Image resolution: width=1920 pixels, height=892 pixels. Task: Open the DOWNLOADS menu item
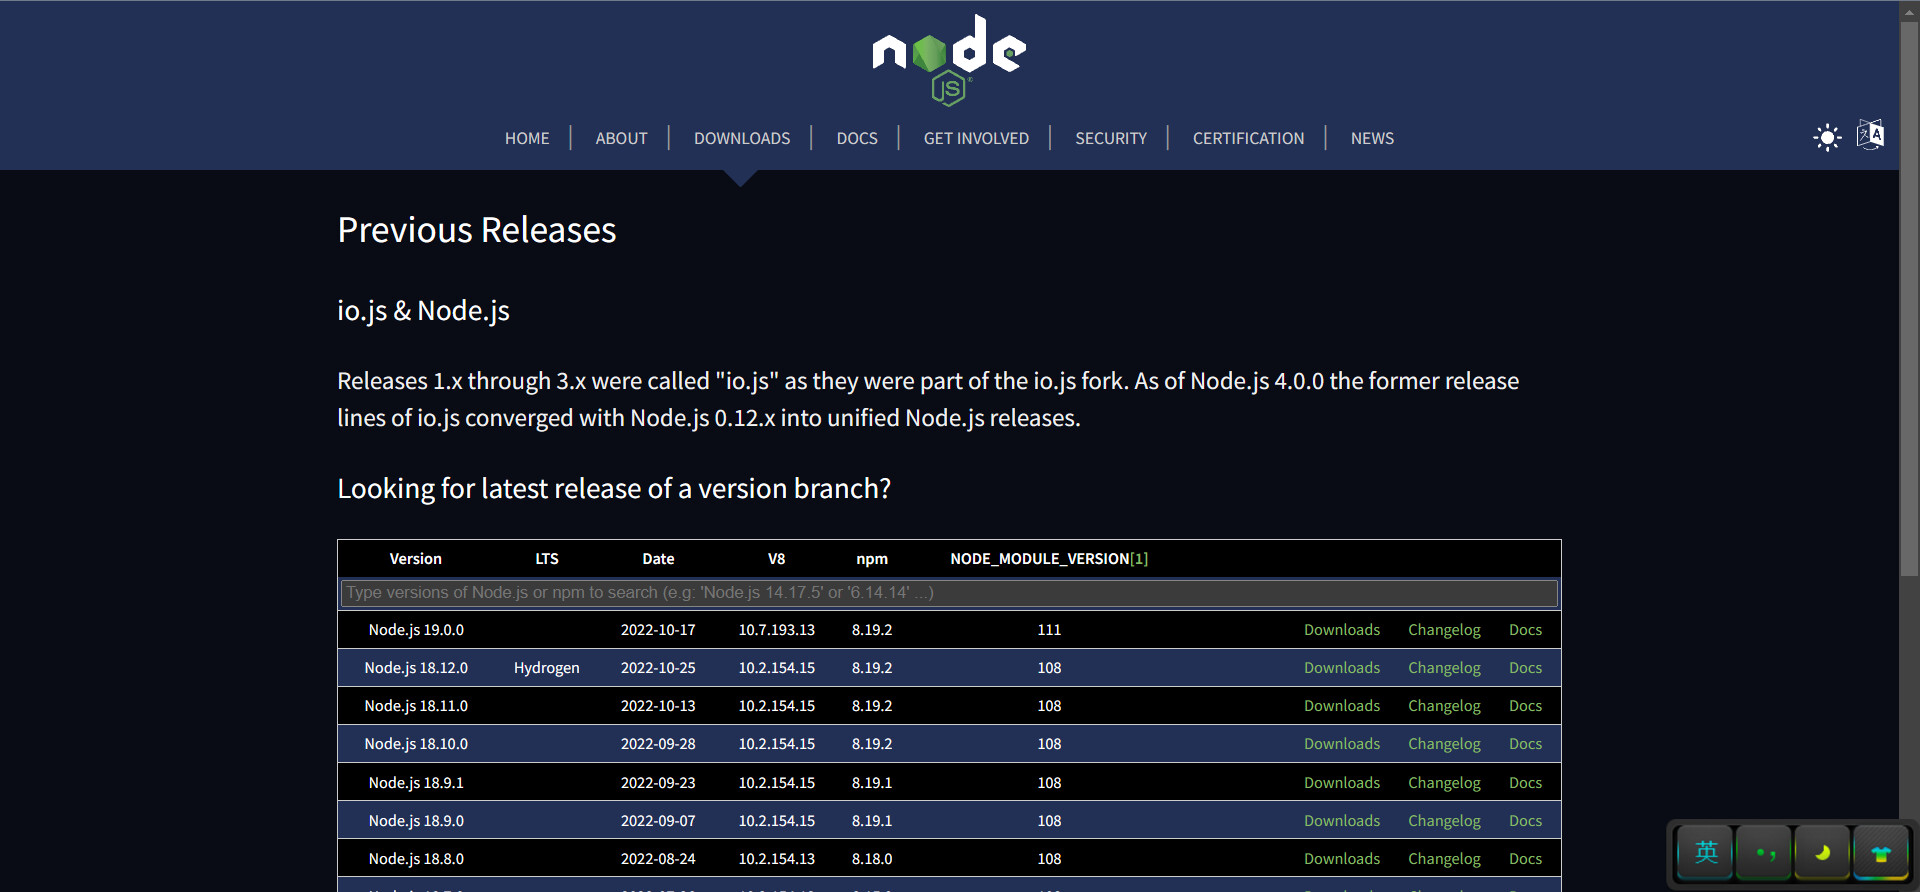click(742, 138)
